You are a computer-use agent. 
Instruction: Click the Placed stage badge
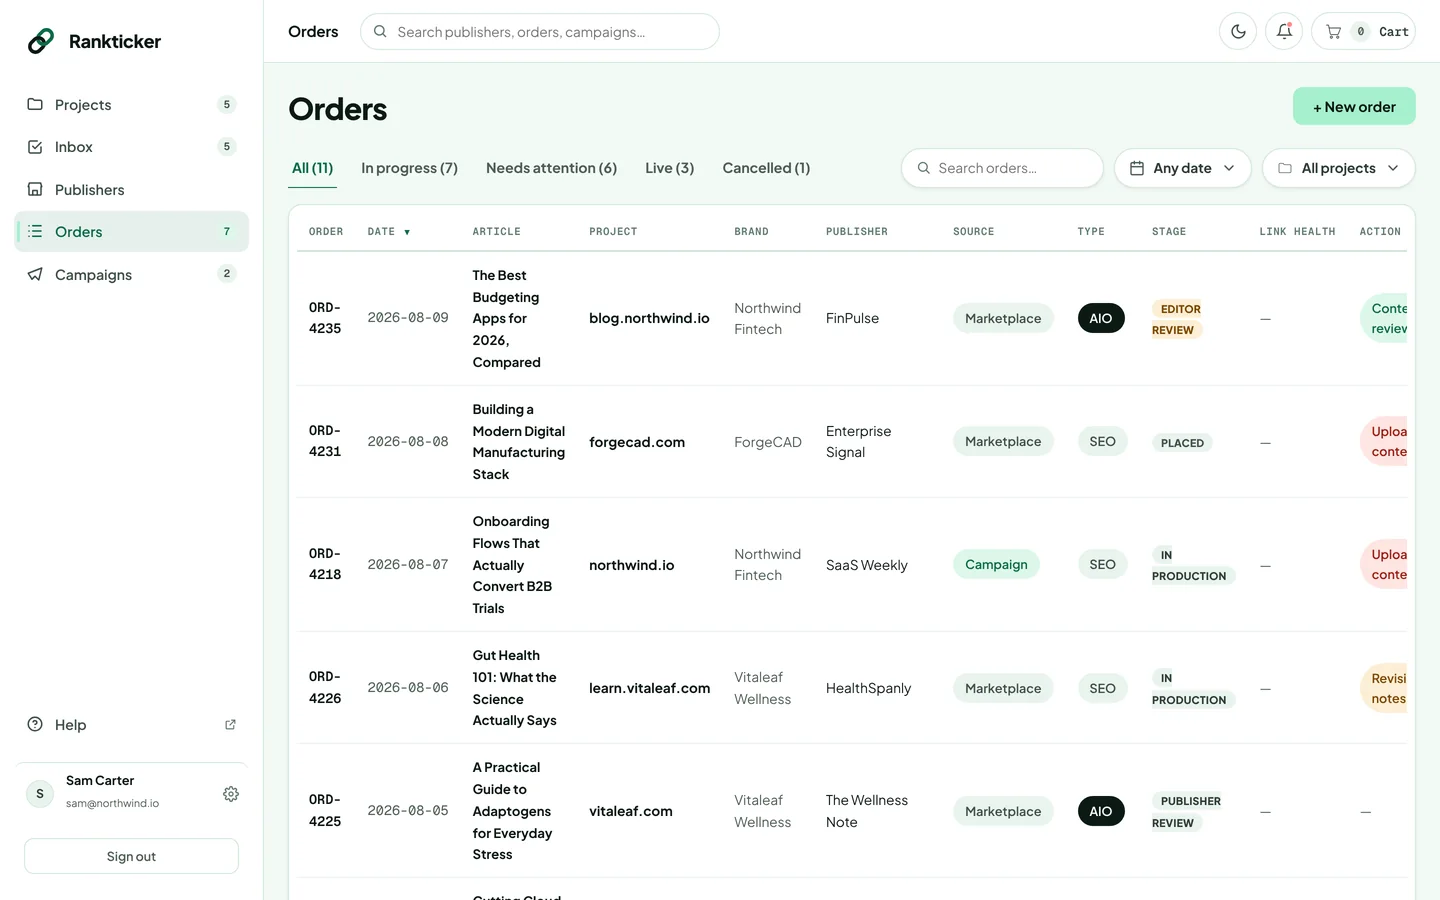pos(1182,442)
